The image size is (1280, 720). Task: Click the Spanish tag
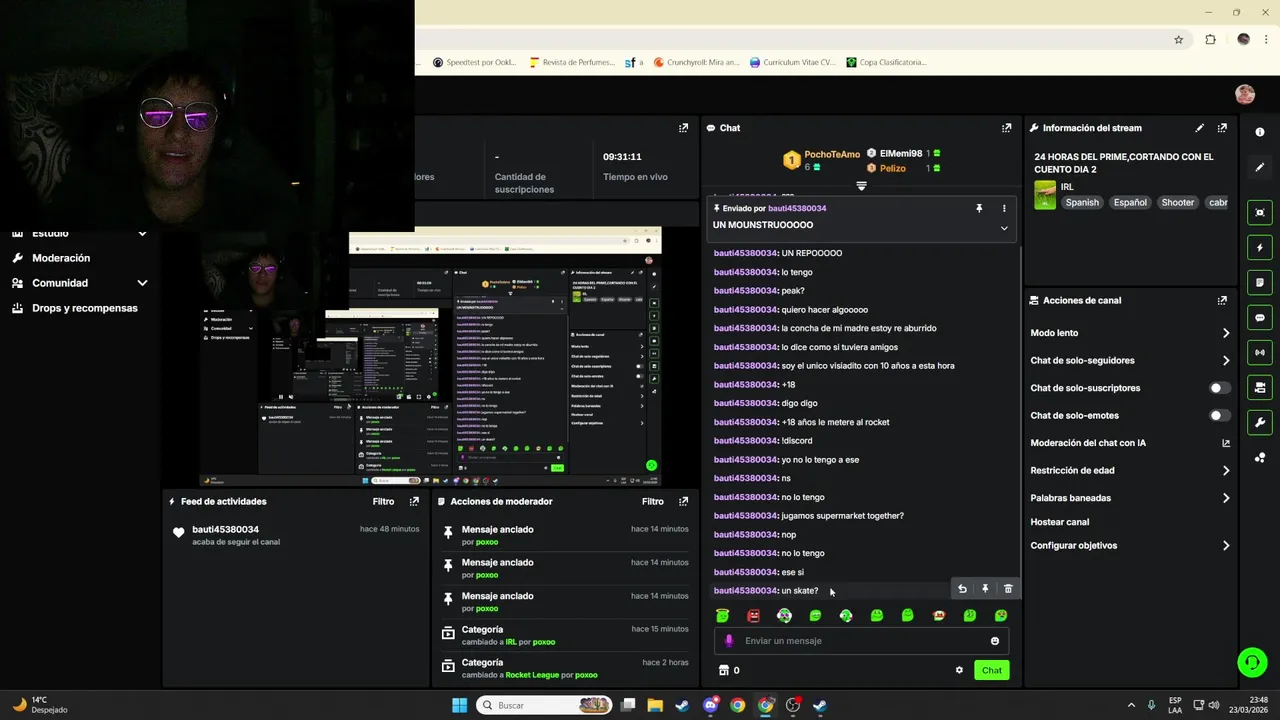tap(1082, 202)
